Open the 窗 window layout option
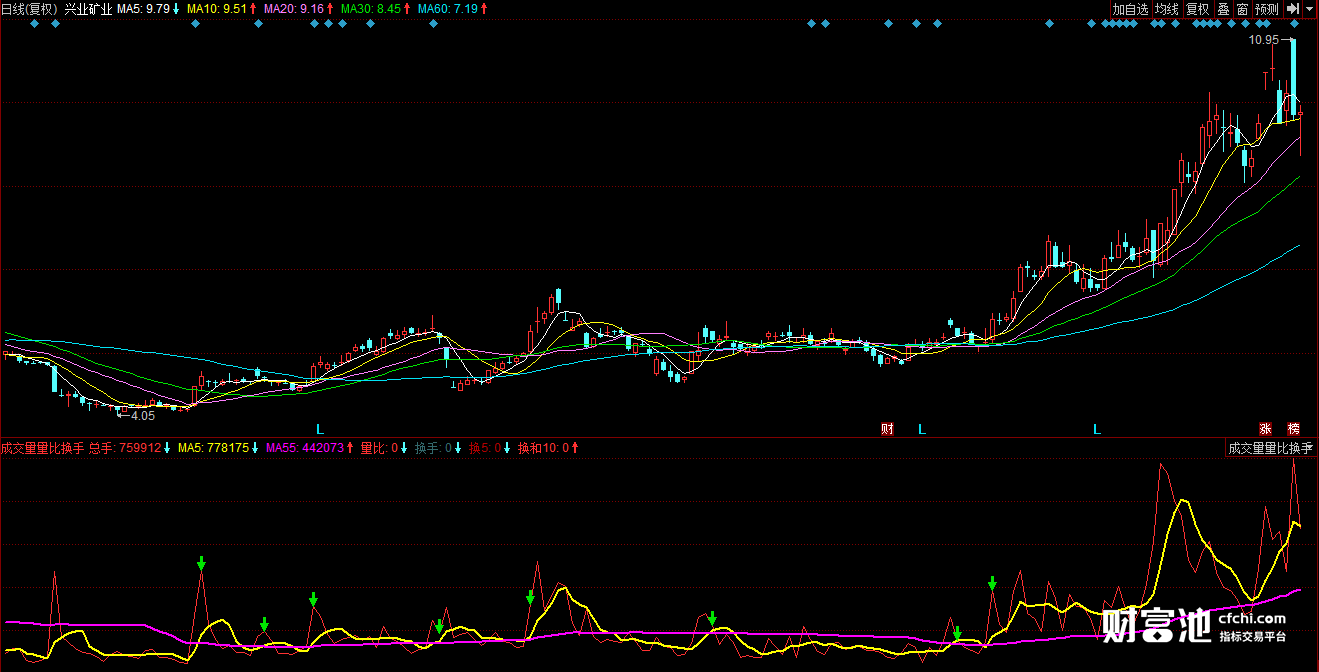This screenshot has height=672, width=1319. click(1242, 9)
